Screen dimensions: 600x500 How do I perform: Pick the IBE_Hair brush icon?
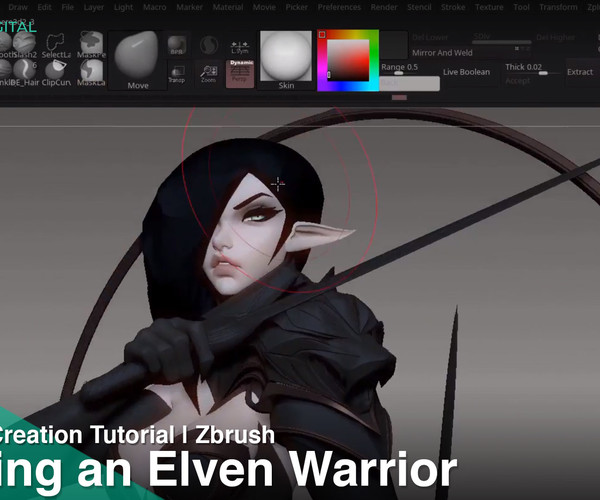click(x=25, y=73)
